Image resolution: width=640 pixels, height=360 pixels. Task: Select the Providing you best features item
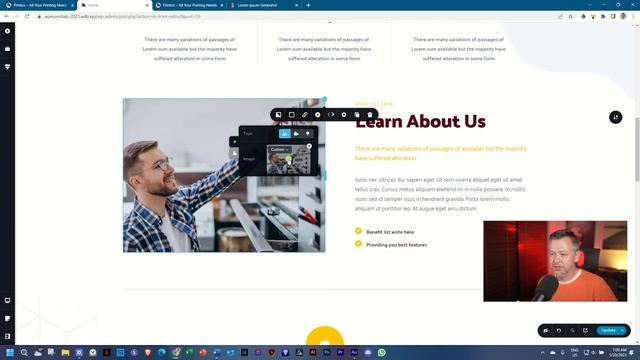pos(396,245)
